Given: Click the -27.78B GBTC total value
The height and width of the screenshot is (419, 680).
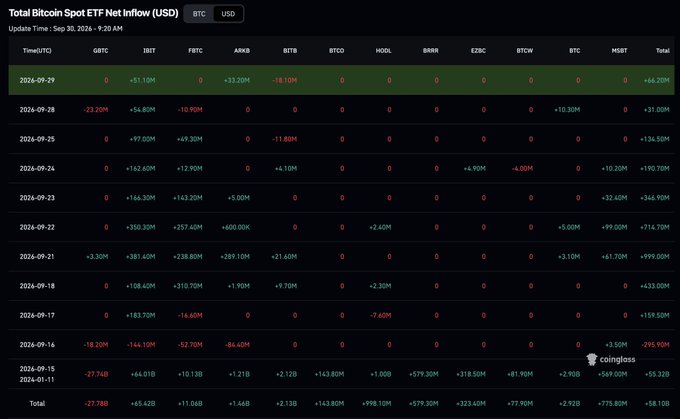Looking at the screenshot, I should point(96,403).
